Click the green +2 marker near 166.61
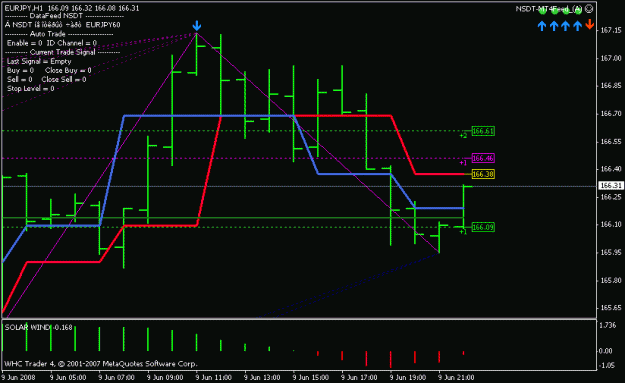The width and height of the screenshot is (625, 383). [463, 136]
